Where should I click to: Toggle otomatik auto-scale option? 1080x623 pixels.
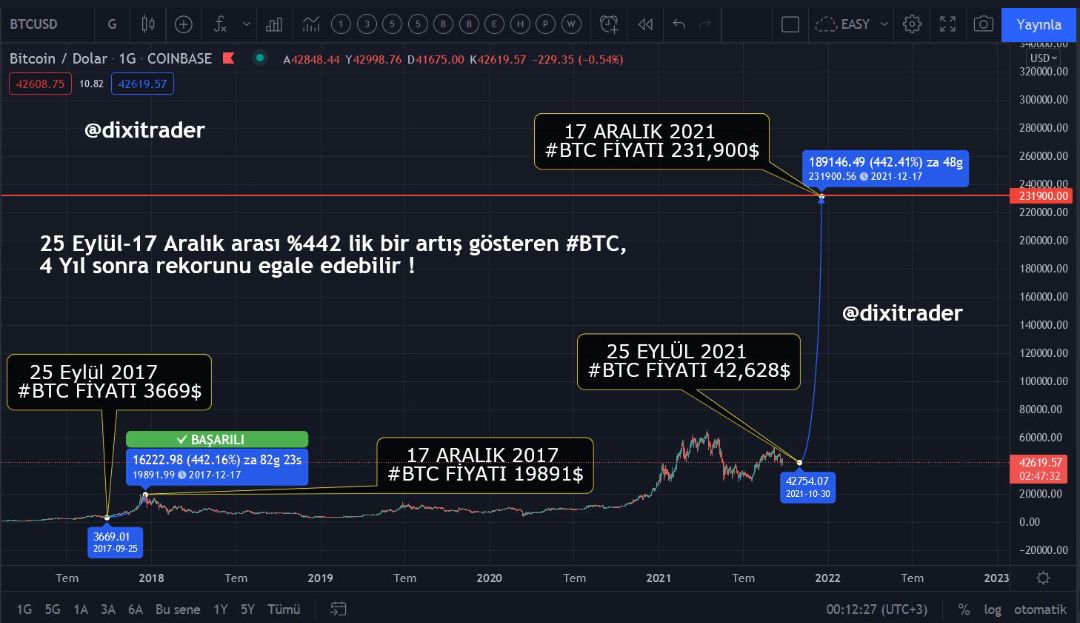[1040, 609]
